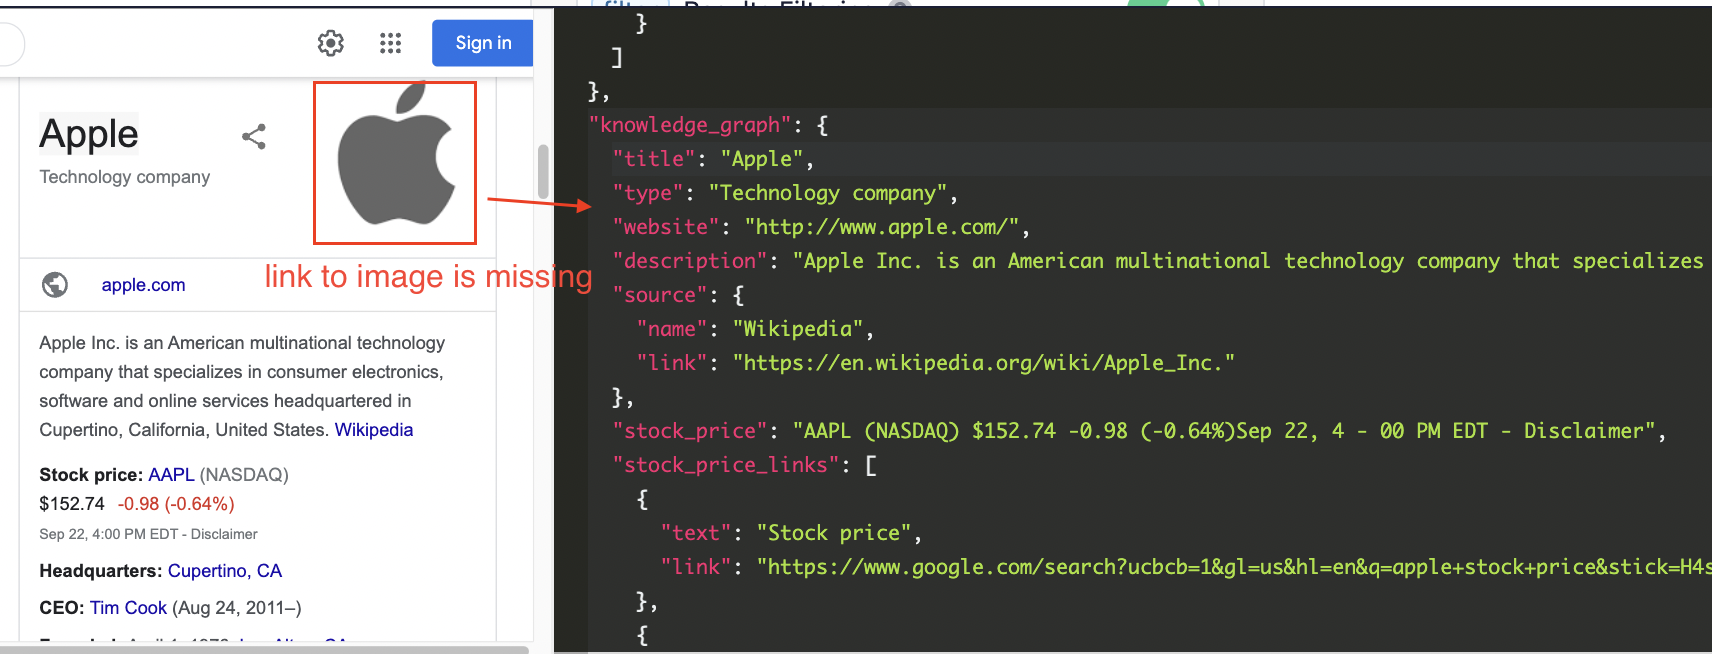
Task: Click the "knowledge_graph" JSON key
Action: (690, 125)
